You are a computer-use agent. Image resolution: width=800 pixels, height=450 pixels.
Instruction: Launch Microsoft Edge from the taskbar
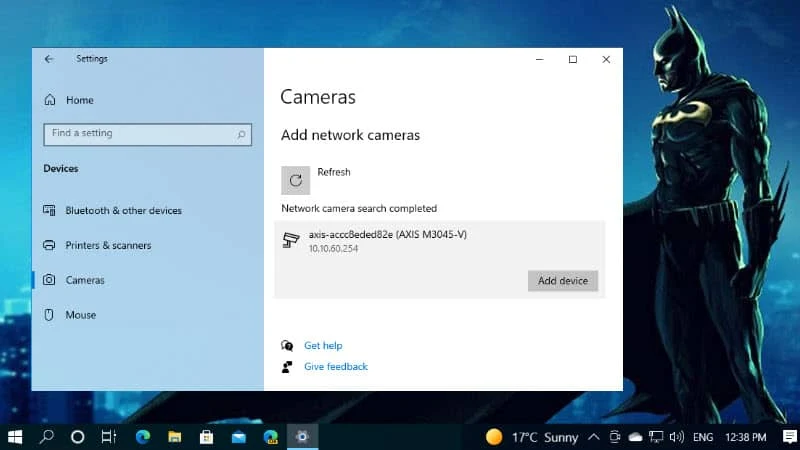pos(143,437)
